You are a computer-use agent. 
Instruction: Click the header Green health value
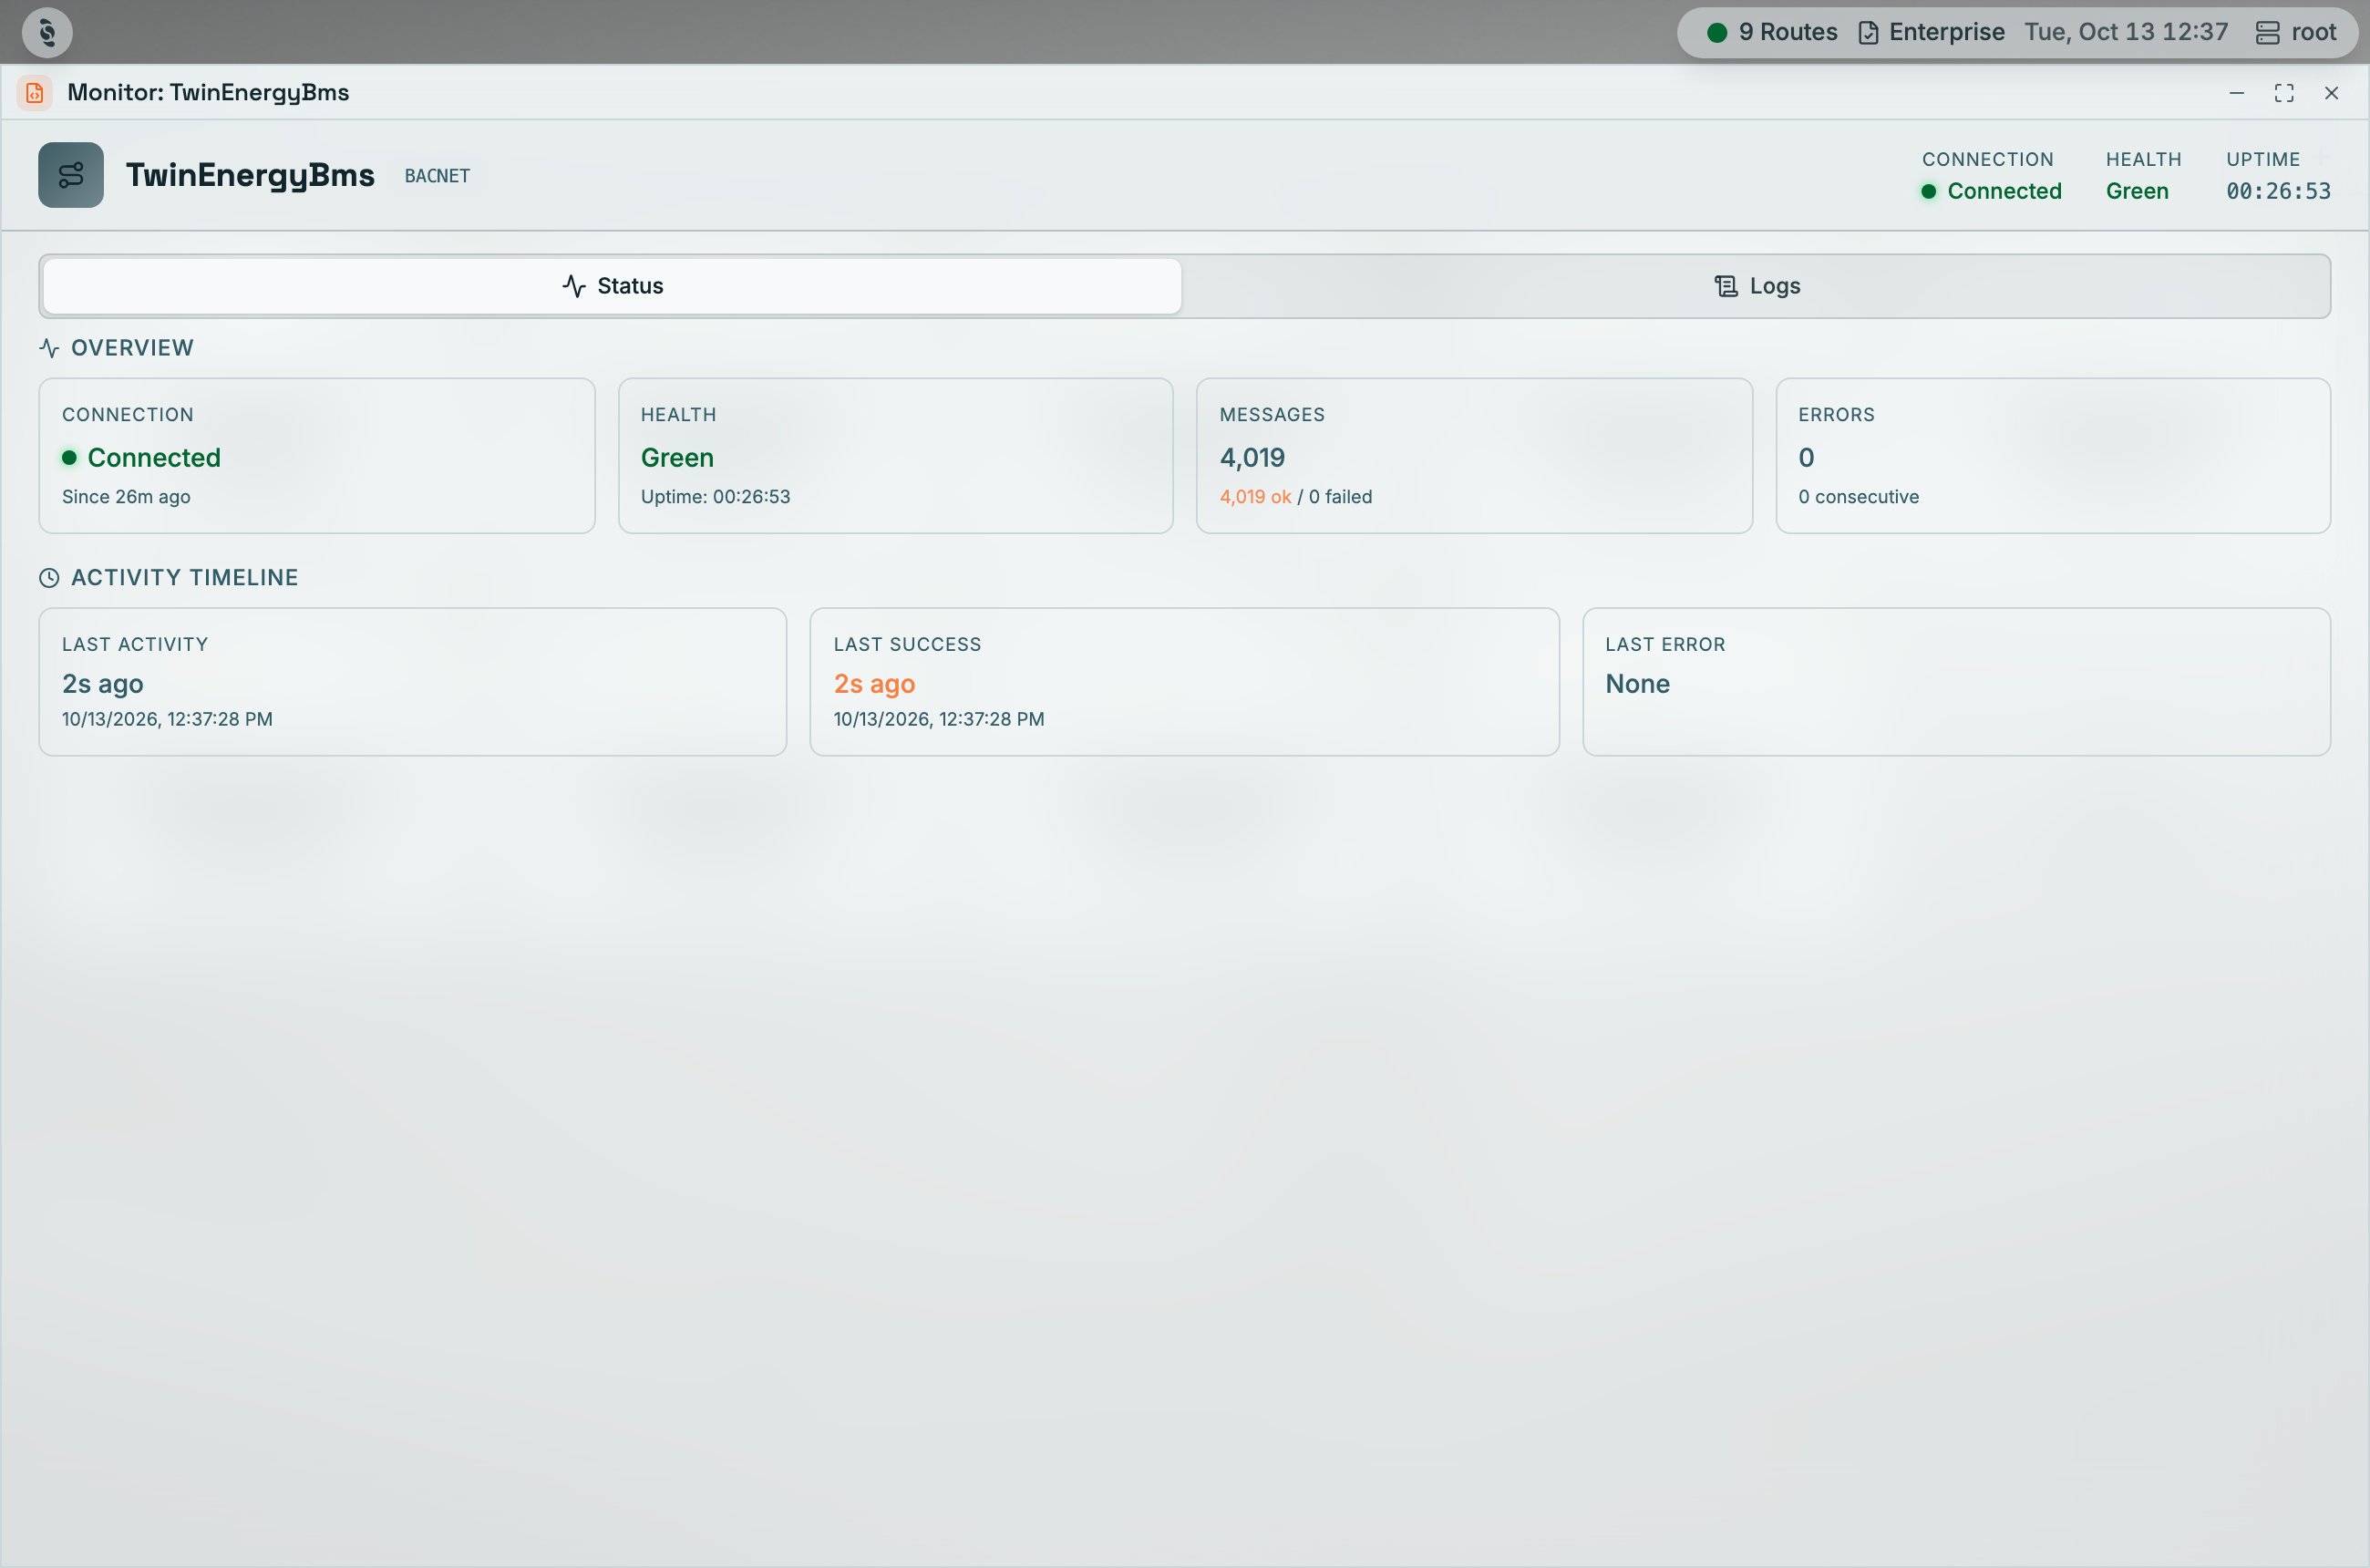(2137, 191)
